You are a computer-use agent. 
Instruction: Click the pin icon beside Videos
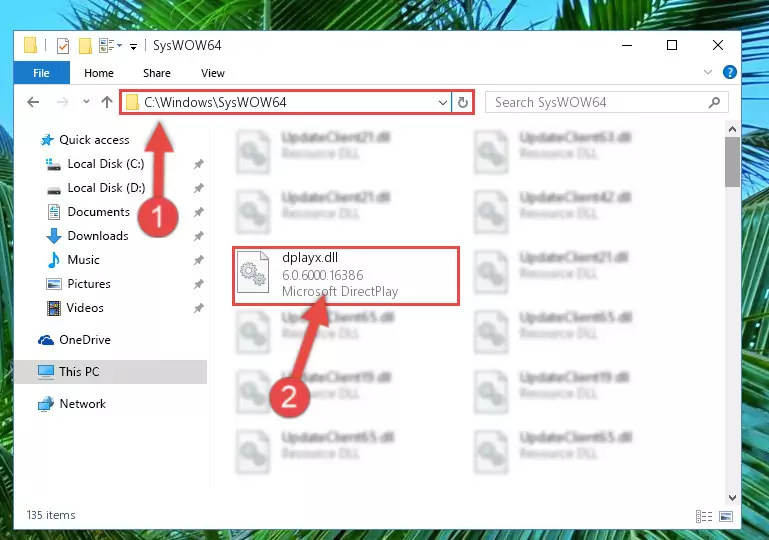click(199, 309)
